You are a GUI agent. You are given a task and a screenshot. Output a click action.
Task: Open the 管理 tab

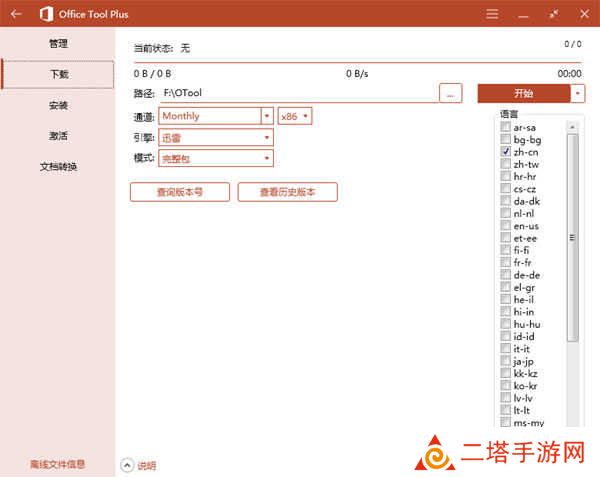point(58,43)
